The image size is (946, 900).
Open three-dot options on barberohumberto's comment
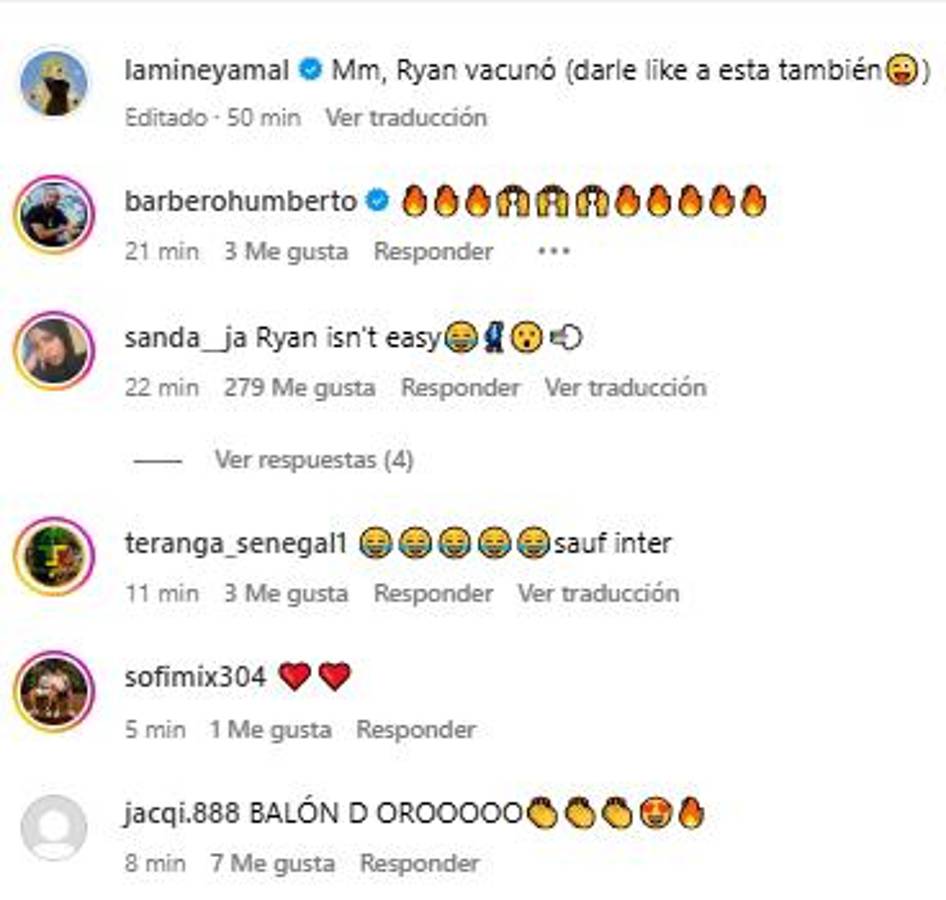[x=554, y=251]
